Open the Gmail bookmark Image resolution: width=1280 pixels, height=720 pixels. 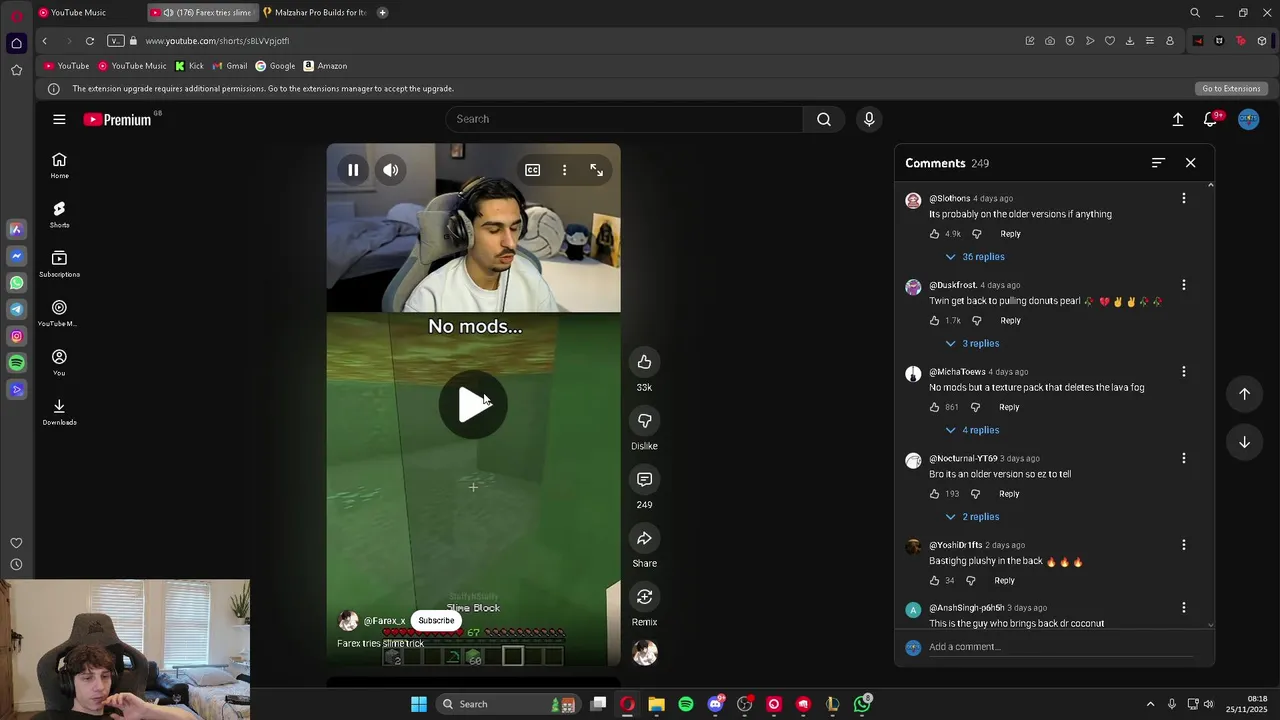point(230,66)
